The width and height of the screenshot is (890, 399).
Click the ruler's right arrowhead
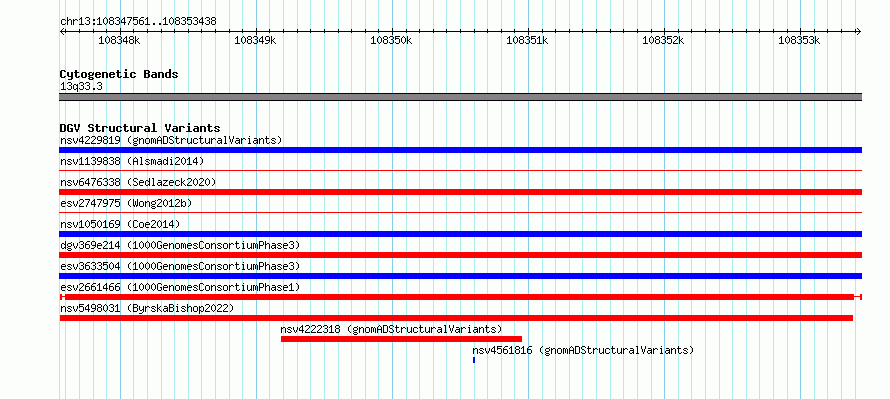pyautogui.click(x=859, y=31)
